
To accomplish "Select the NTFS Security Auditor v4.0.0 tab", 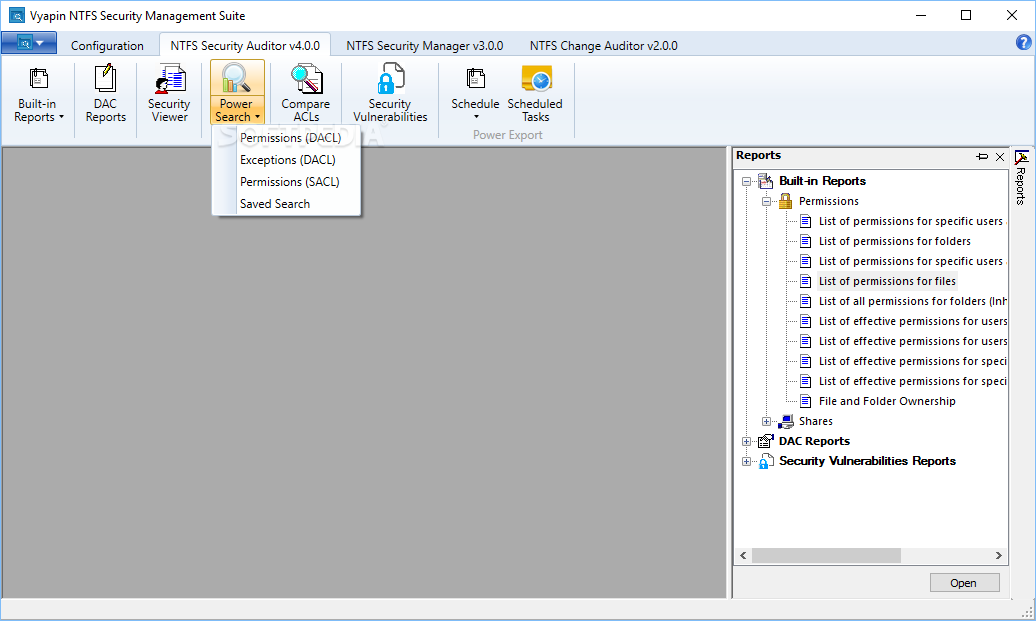I will pyautogui.click(x=245, y=46).
